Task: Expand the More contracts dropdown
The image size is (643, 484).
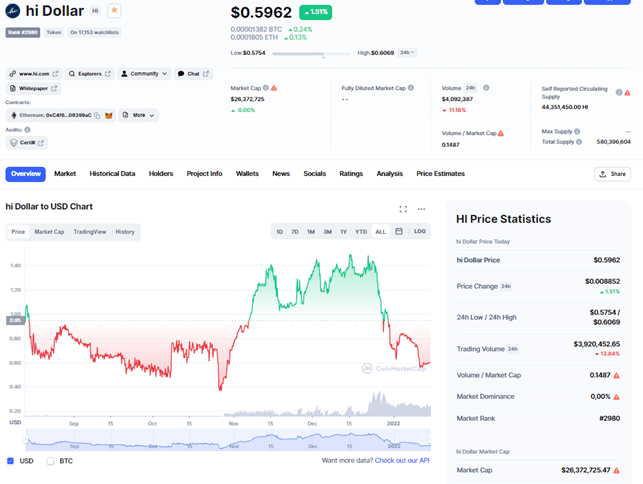Action: click(x=139, y=115)
